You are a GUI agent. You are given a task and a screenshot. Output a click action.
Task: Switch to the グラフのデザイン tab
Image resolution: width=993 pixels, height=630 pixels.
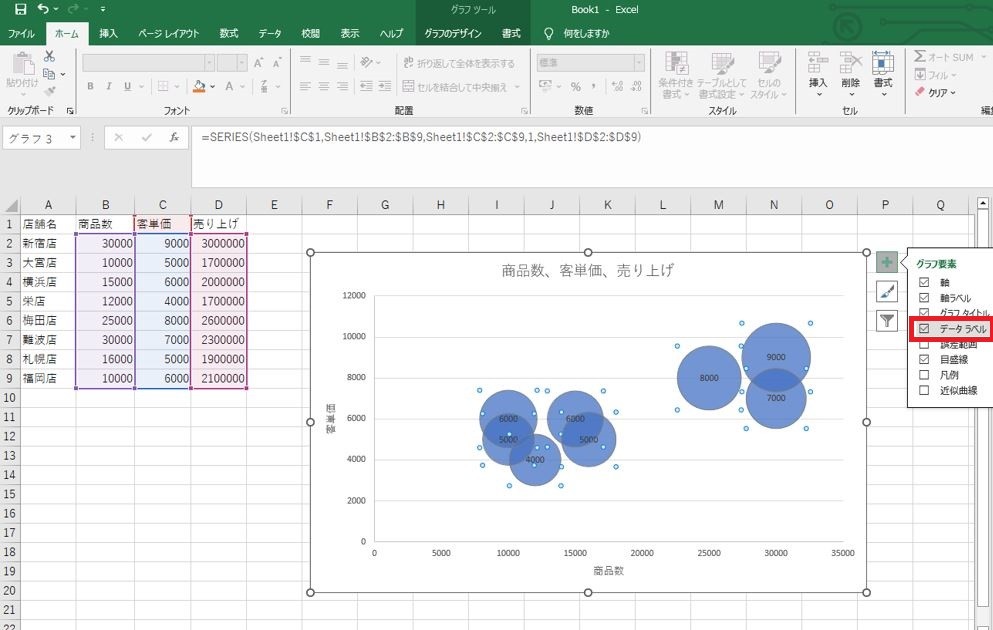click(x=453, y=33)
